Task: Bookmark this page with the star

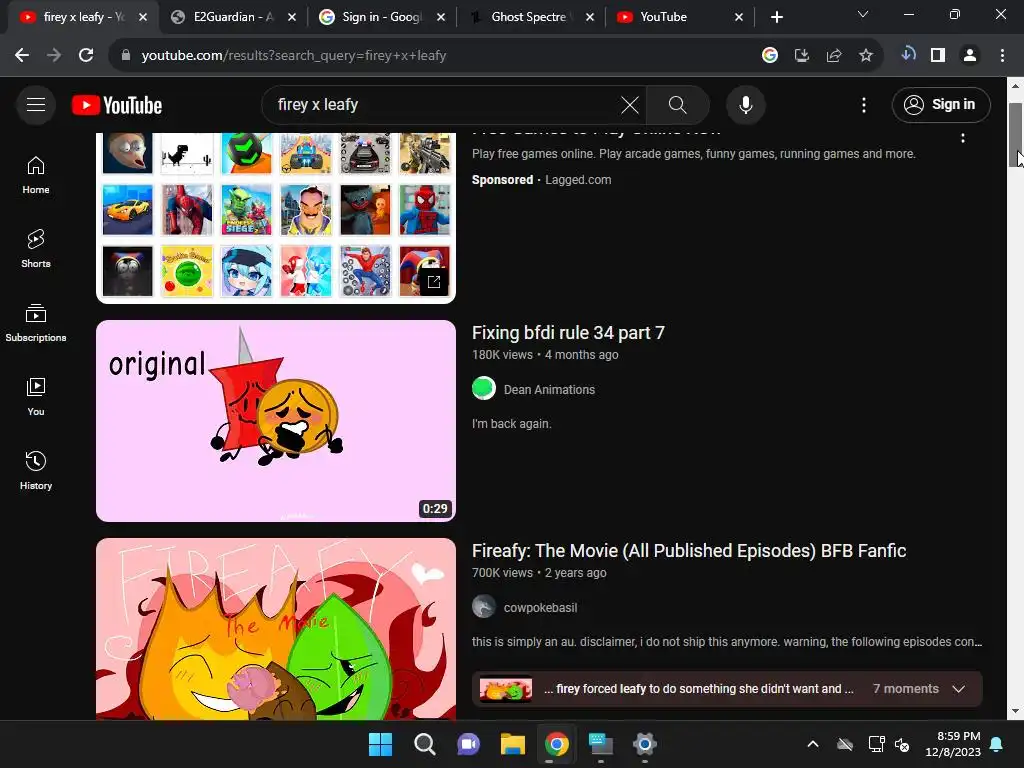Action: point(866,56)
